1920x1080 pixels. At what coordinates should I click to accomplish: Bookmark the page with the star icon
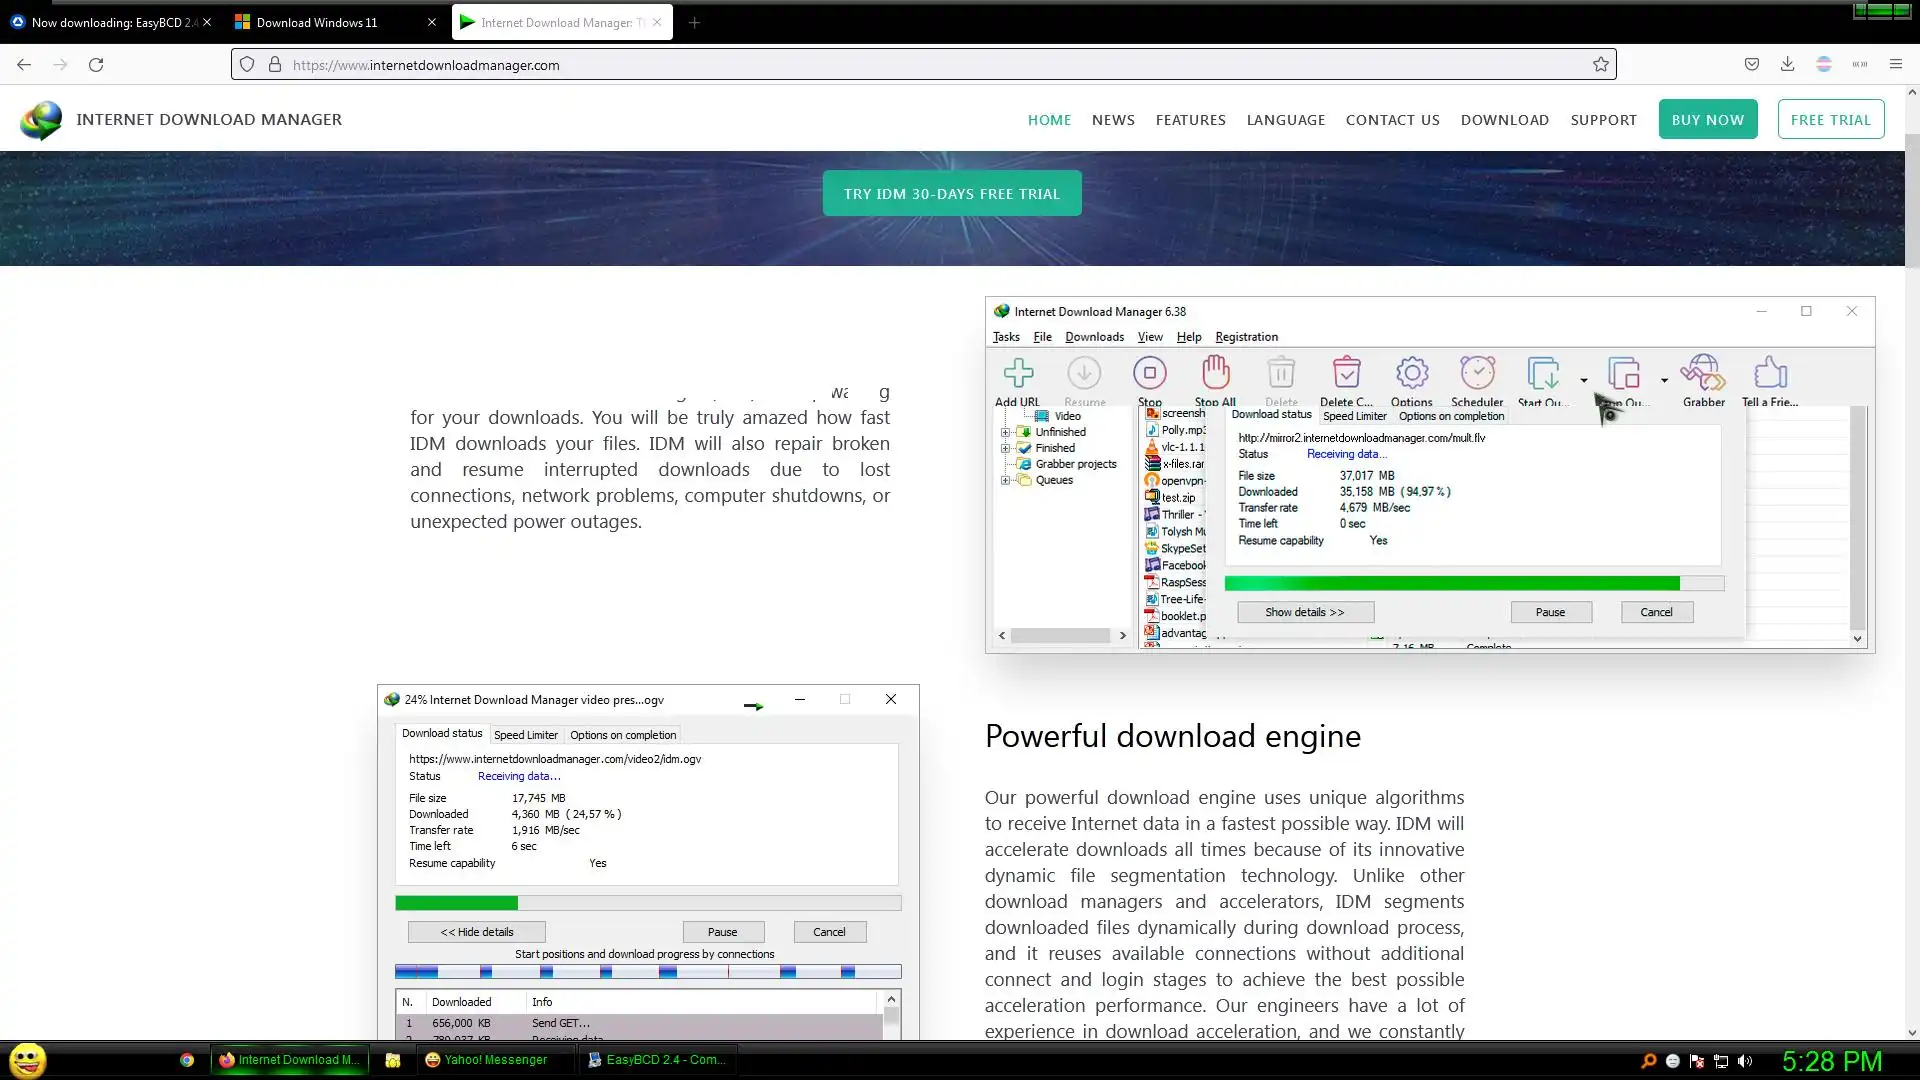(x=1600, y=65)
